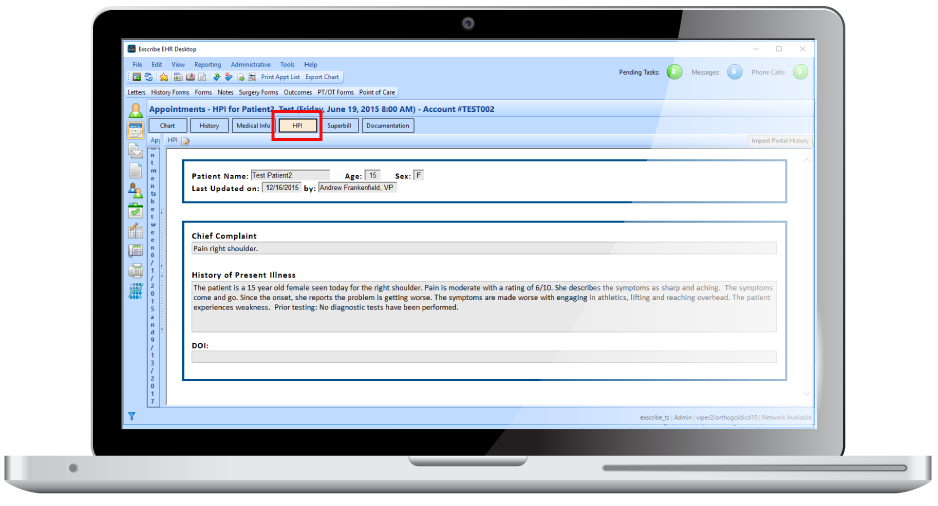Click the red and blue down-arrow toolbar icon
This screenshot has width=938, height=506.
(229, 77)
